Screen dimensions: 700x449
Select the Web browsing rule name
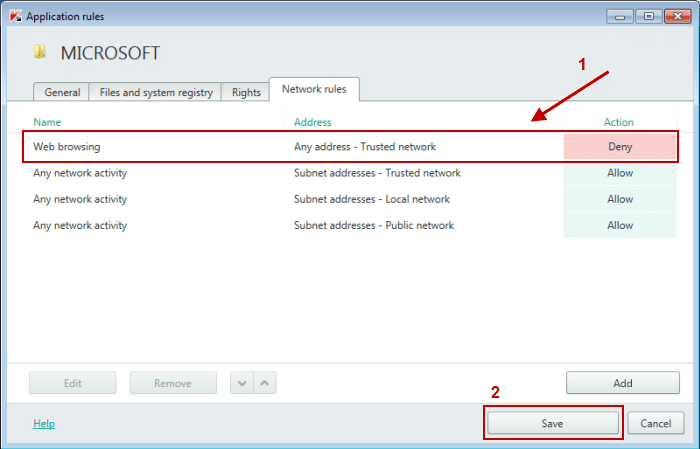coord(67,146)
